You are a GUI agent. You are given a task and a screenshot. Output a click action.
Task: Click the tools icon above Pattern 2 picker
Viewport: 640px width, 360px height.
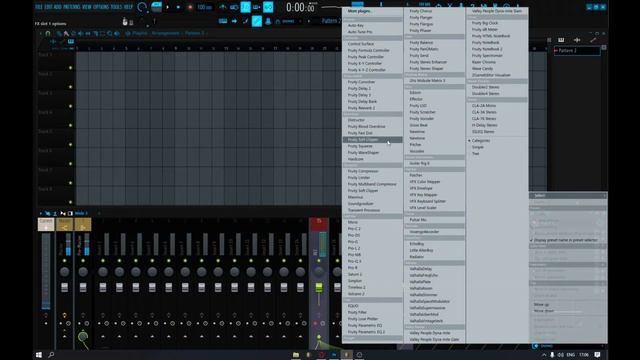593,40
